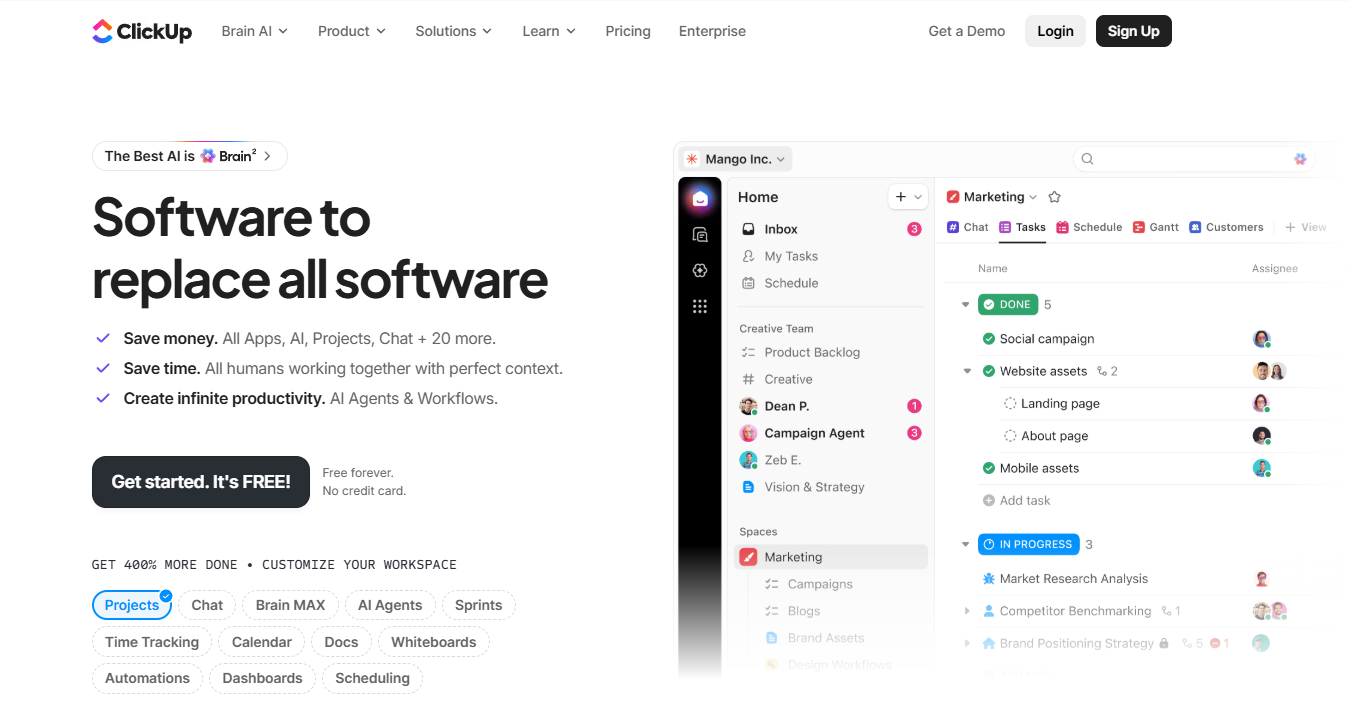Image resolution: width=1349 pixels, height=722 pixels.
Task: Click the Social campaign assignee avatar
Action: tap(1262, 339)
